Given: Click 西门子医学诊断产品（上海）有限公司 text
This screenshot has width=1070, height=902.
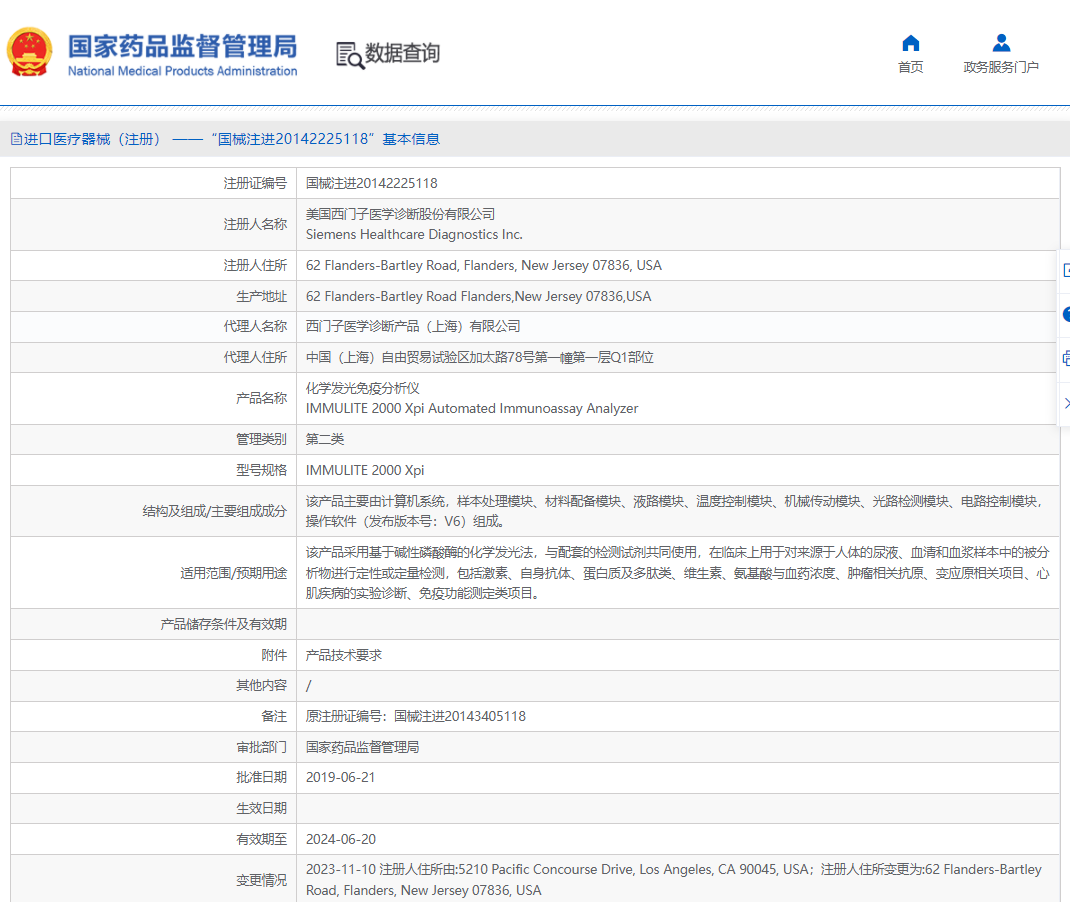Looking at the screenshot, I should pyautogui.click(x=413, y=326).
